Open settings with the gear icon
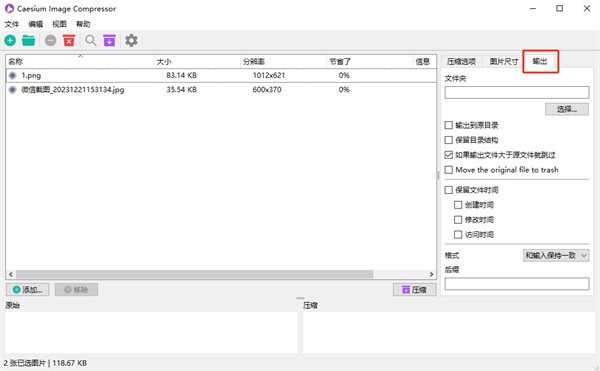 point(131,40)
